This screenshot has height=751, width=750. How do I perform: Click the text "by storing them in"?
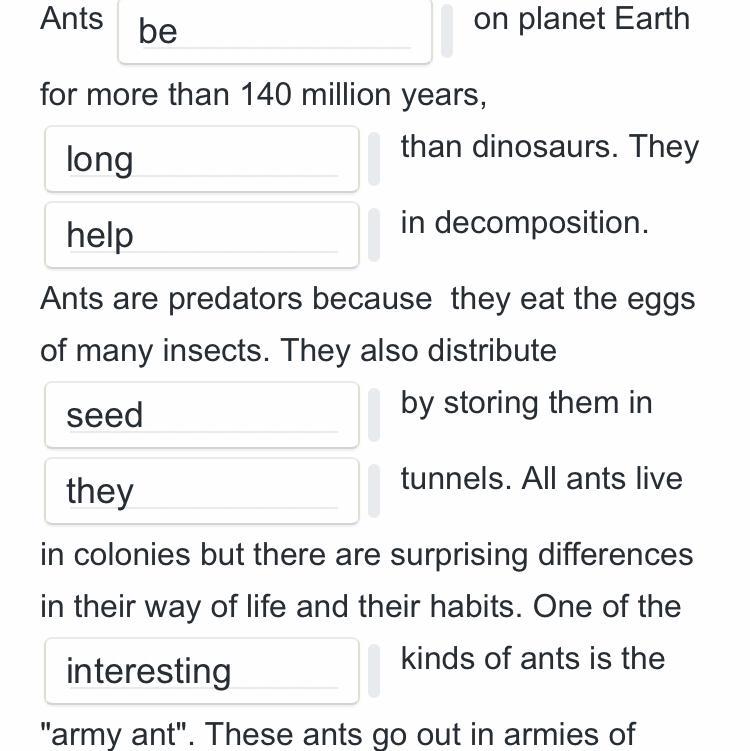tap(526, 403)
